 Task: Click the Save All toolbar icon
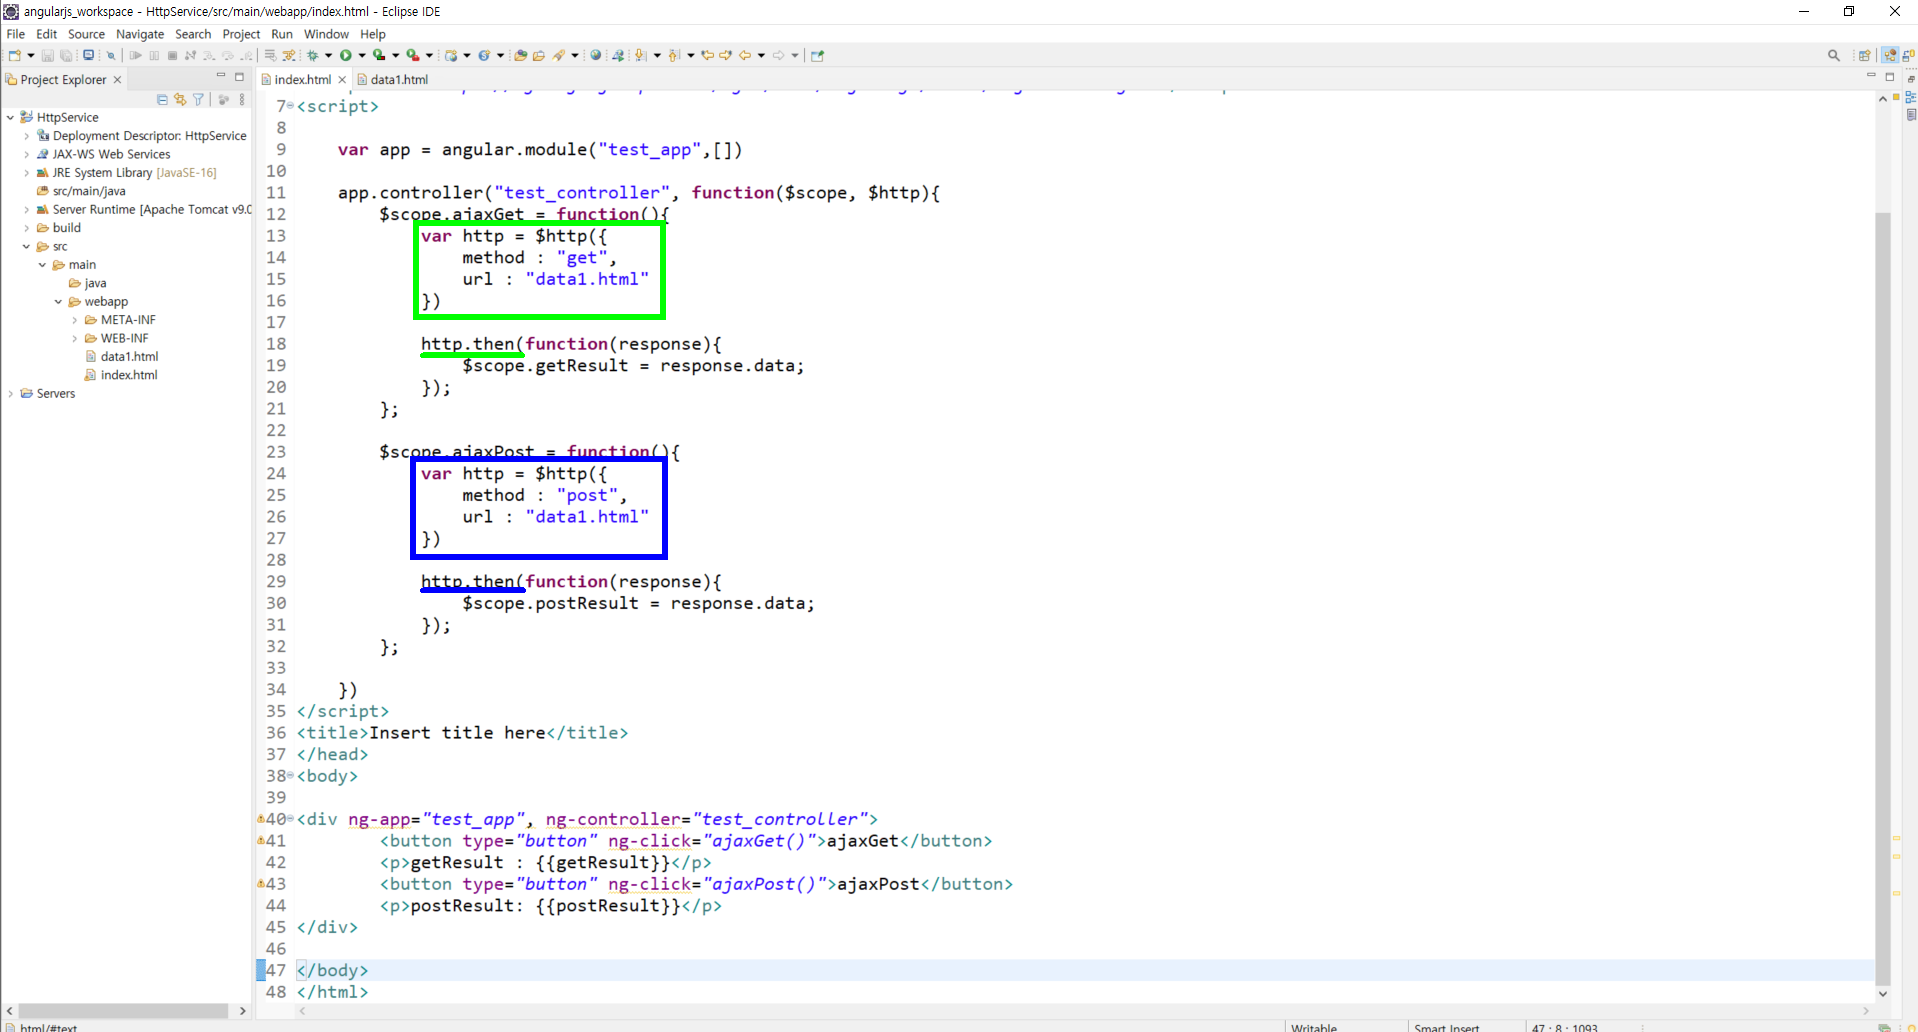[66, 56]
